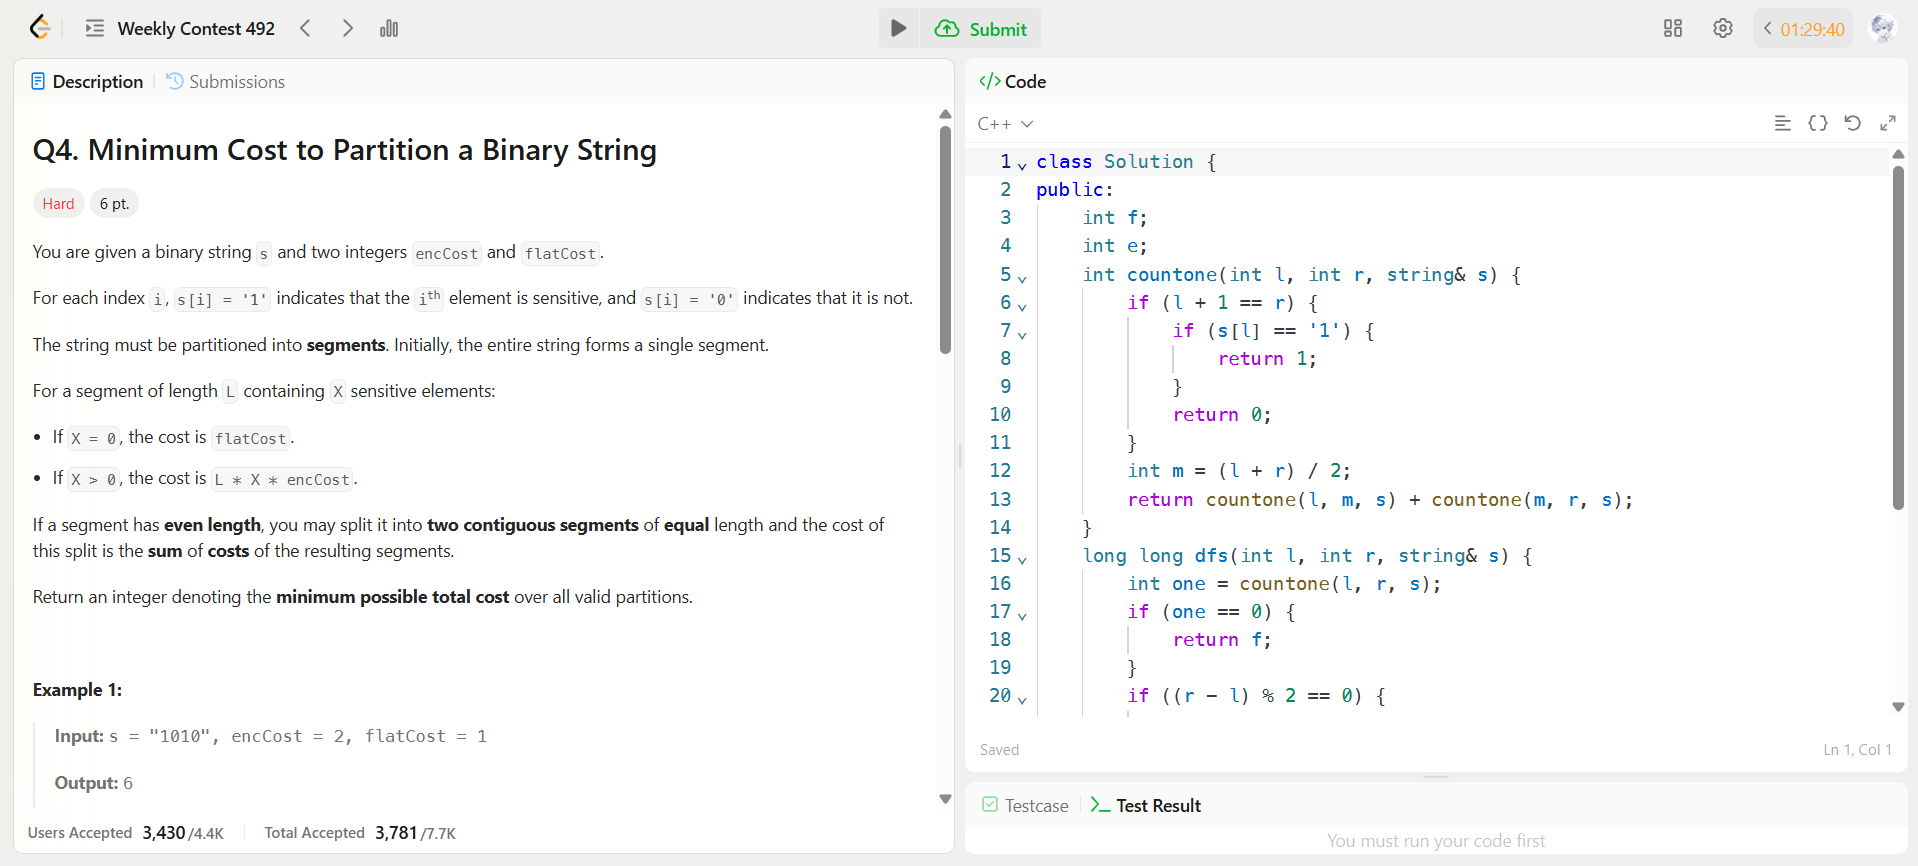Viewport: 1918px width, 866px height.
Task: Click the description panel vertical scrollbar
Action: (x=945, y=240)
